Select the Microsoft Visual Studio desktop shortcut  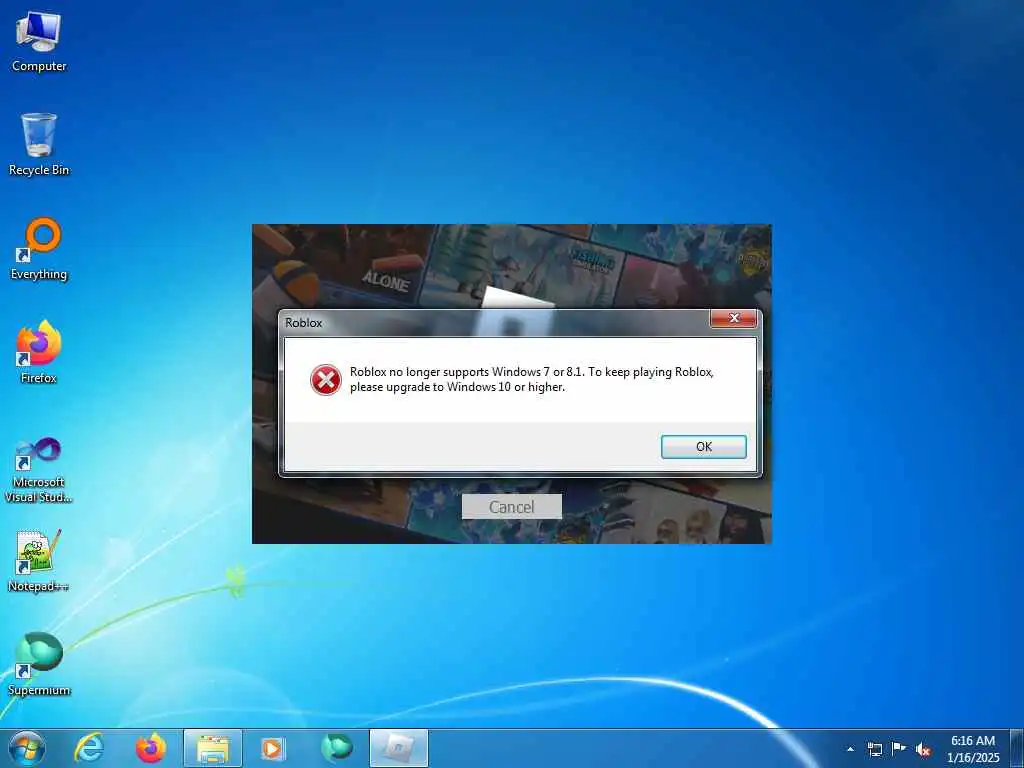point(39,470)
